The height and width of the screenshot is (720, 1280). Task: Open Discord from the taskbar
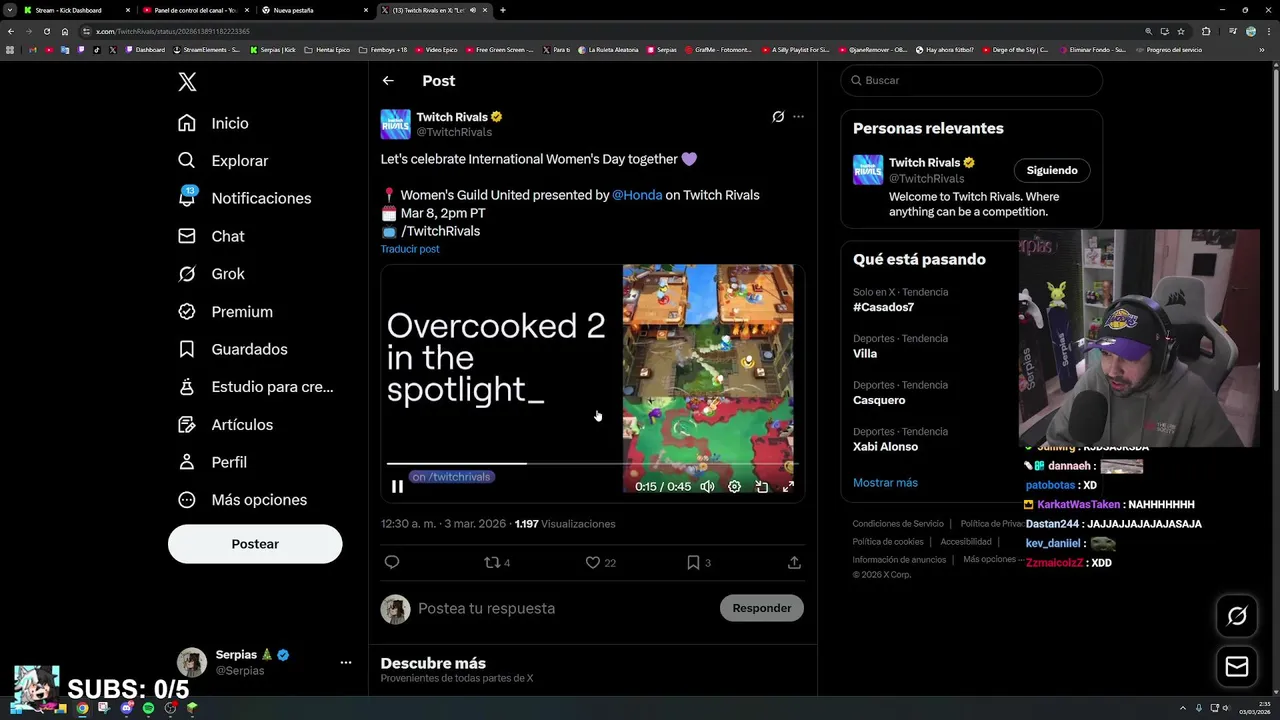click(126, 708)
